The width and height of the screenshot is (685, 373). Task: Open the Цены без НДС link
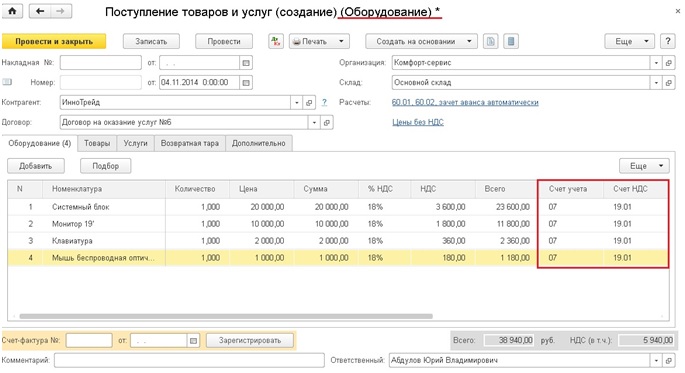click(418, 122)
